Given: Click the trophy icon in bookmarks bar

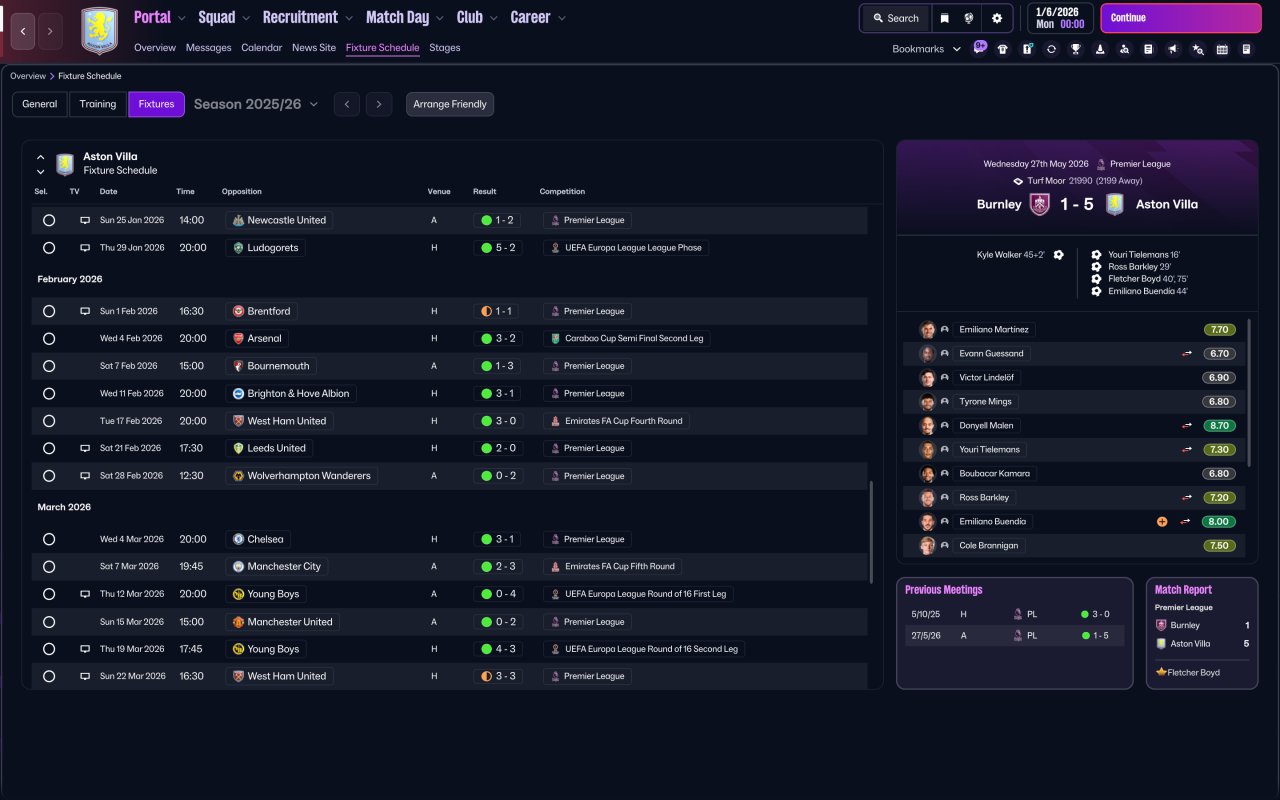Looking at the screenshot, I should [x=1076, y=49].
